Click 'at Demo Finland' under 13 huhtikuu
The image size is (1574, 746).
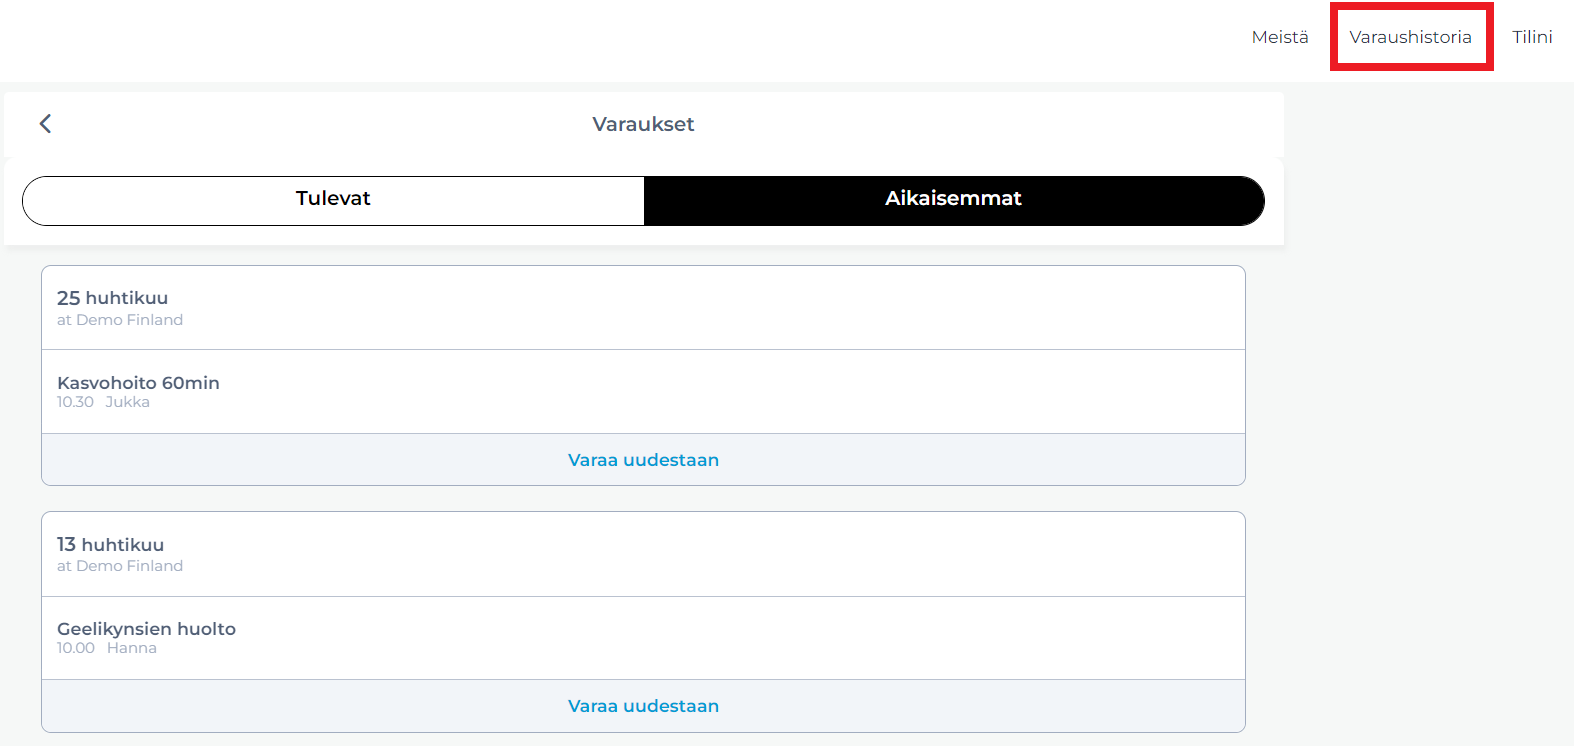120,566
